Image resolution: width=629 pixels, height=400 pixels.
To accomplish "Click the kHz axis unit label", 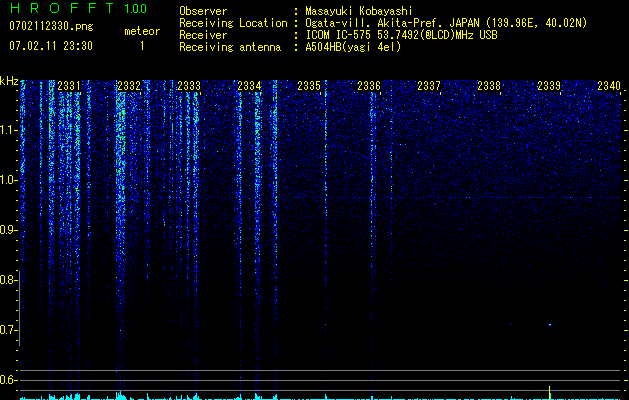I will point(9,81).
